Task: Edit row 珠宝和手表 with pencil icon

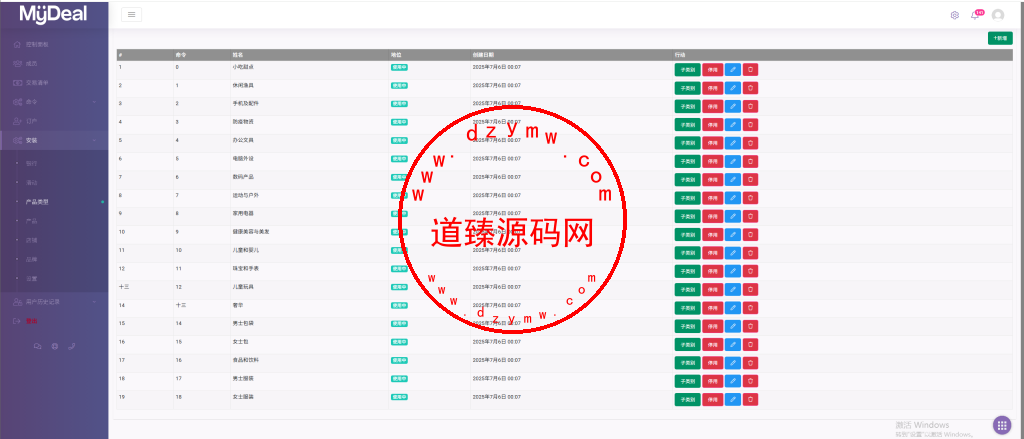Action: click(x=733, y=270)
